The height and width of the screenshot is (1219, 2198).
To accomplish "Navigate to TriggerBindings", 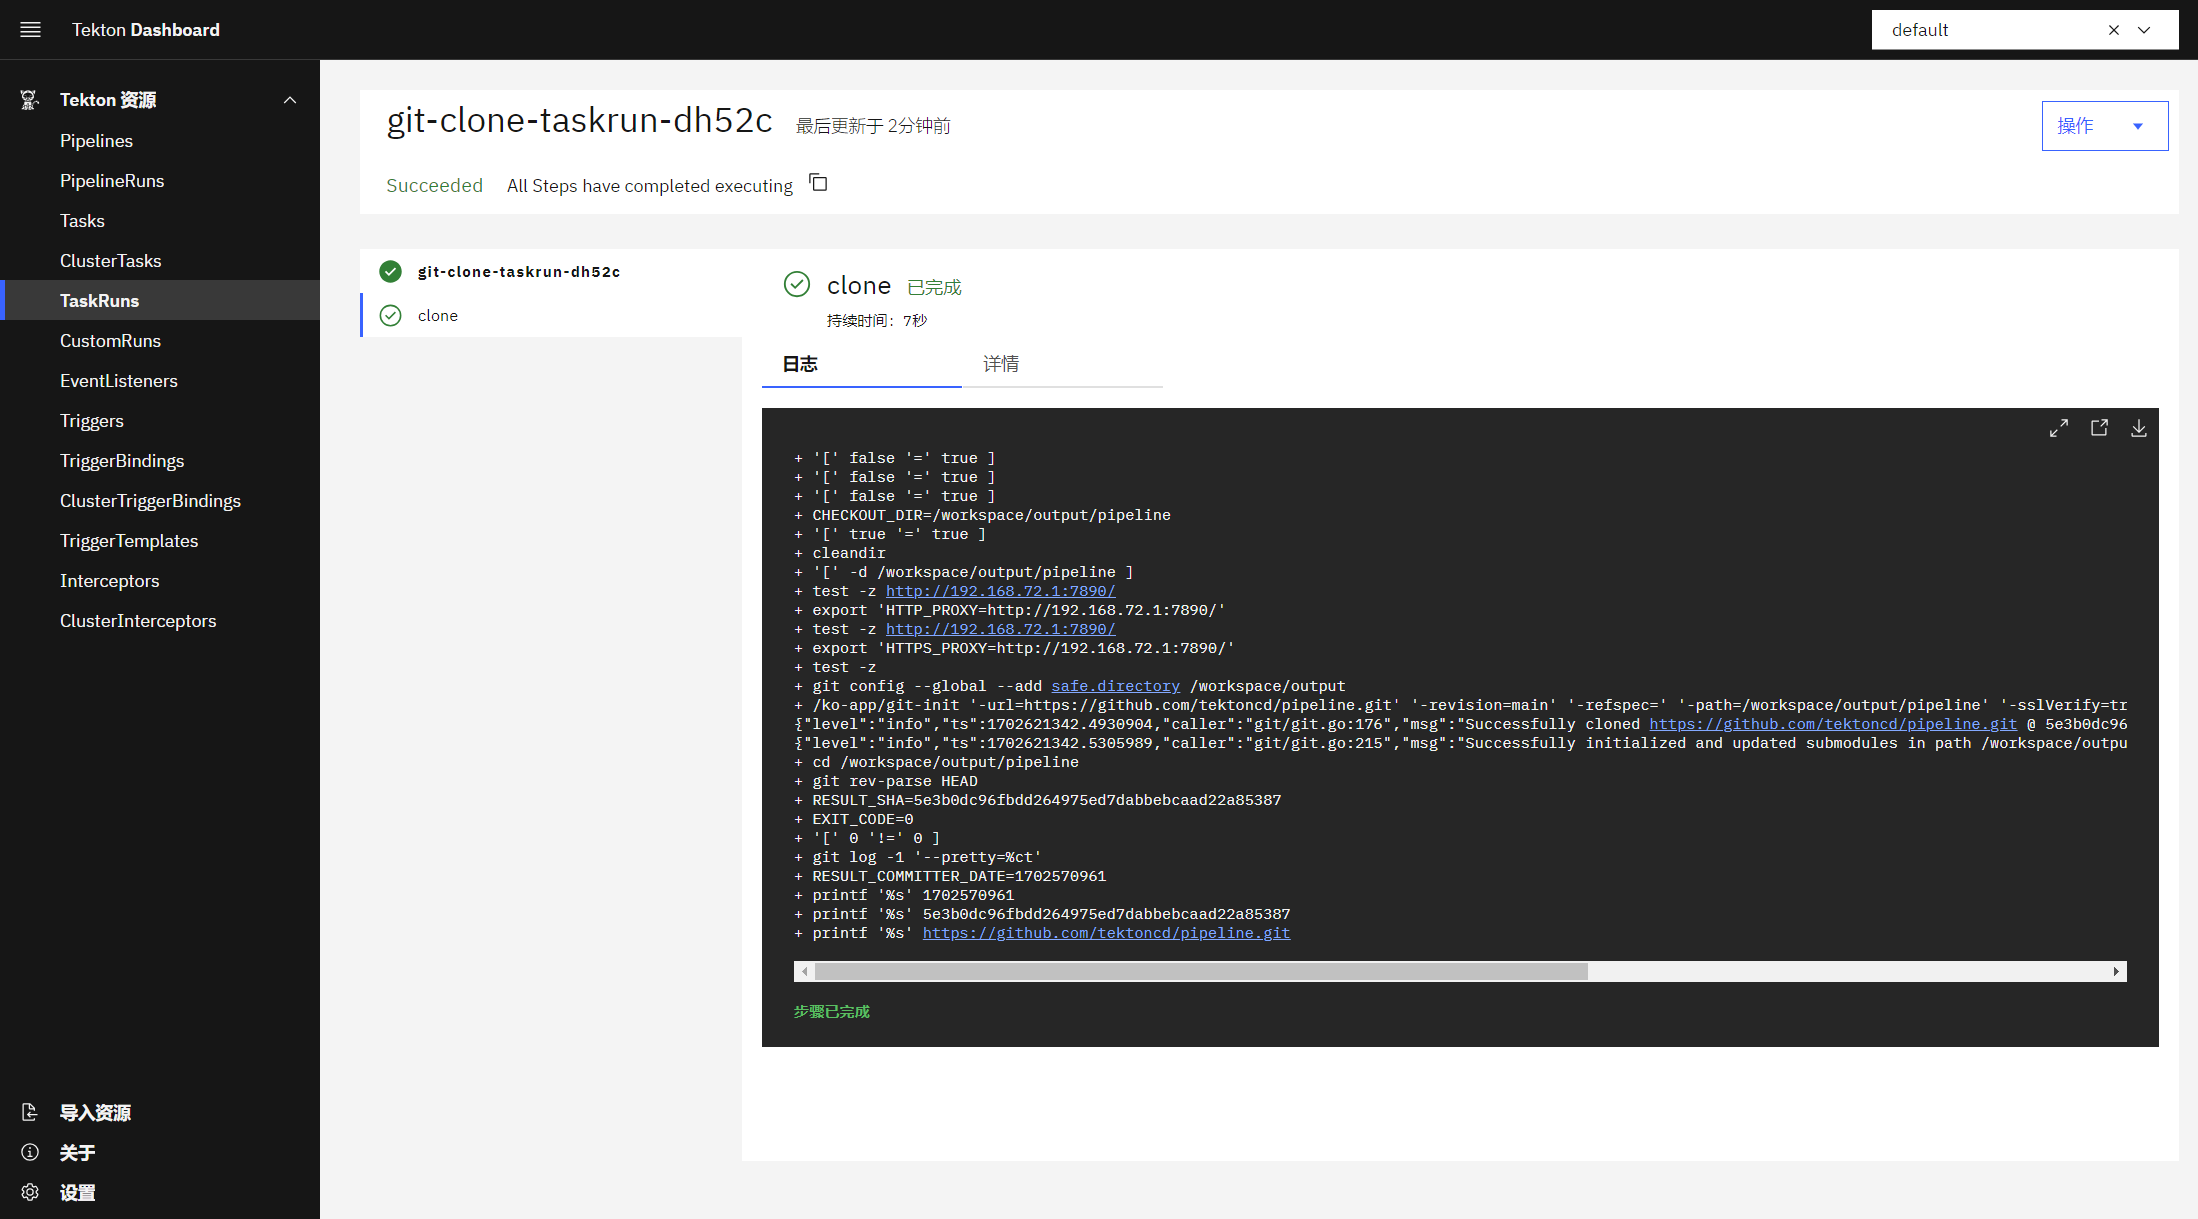I will (x=160, y=461).
